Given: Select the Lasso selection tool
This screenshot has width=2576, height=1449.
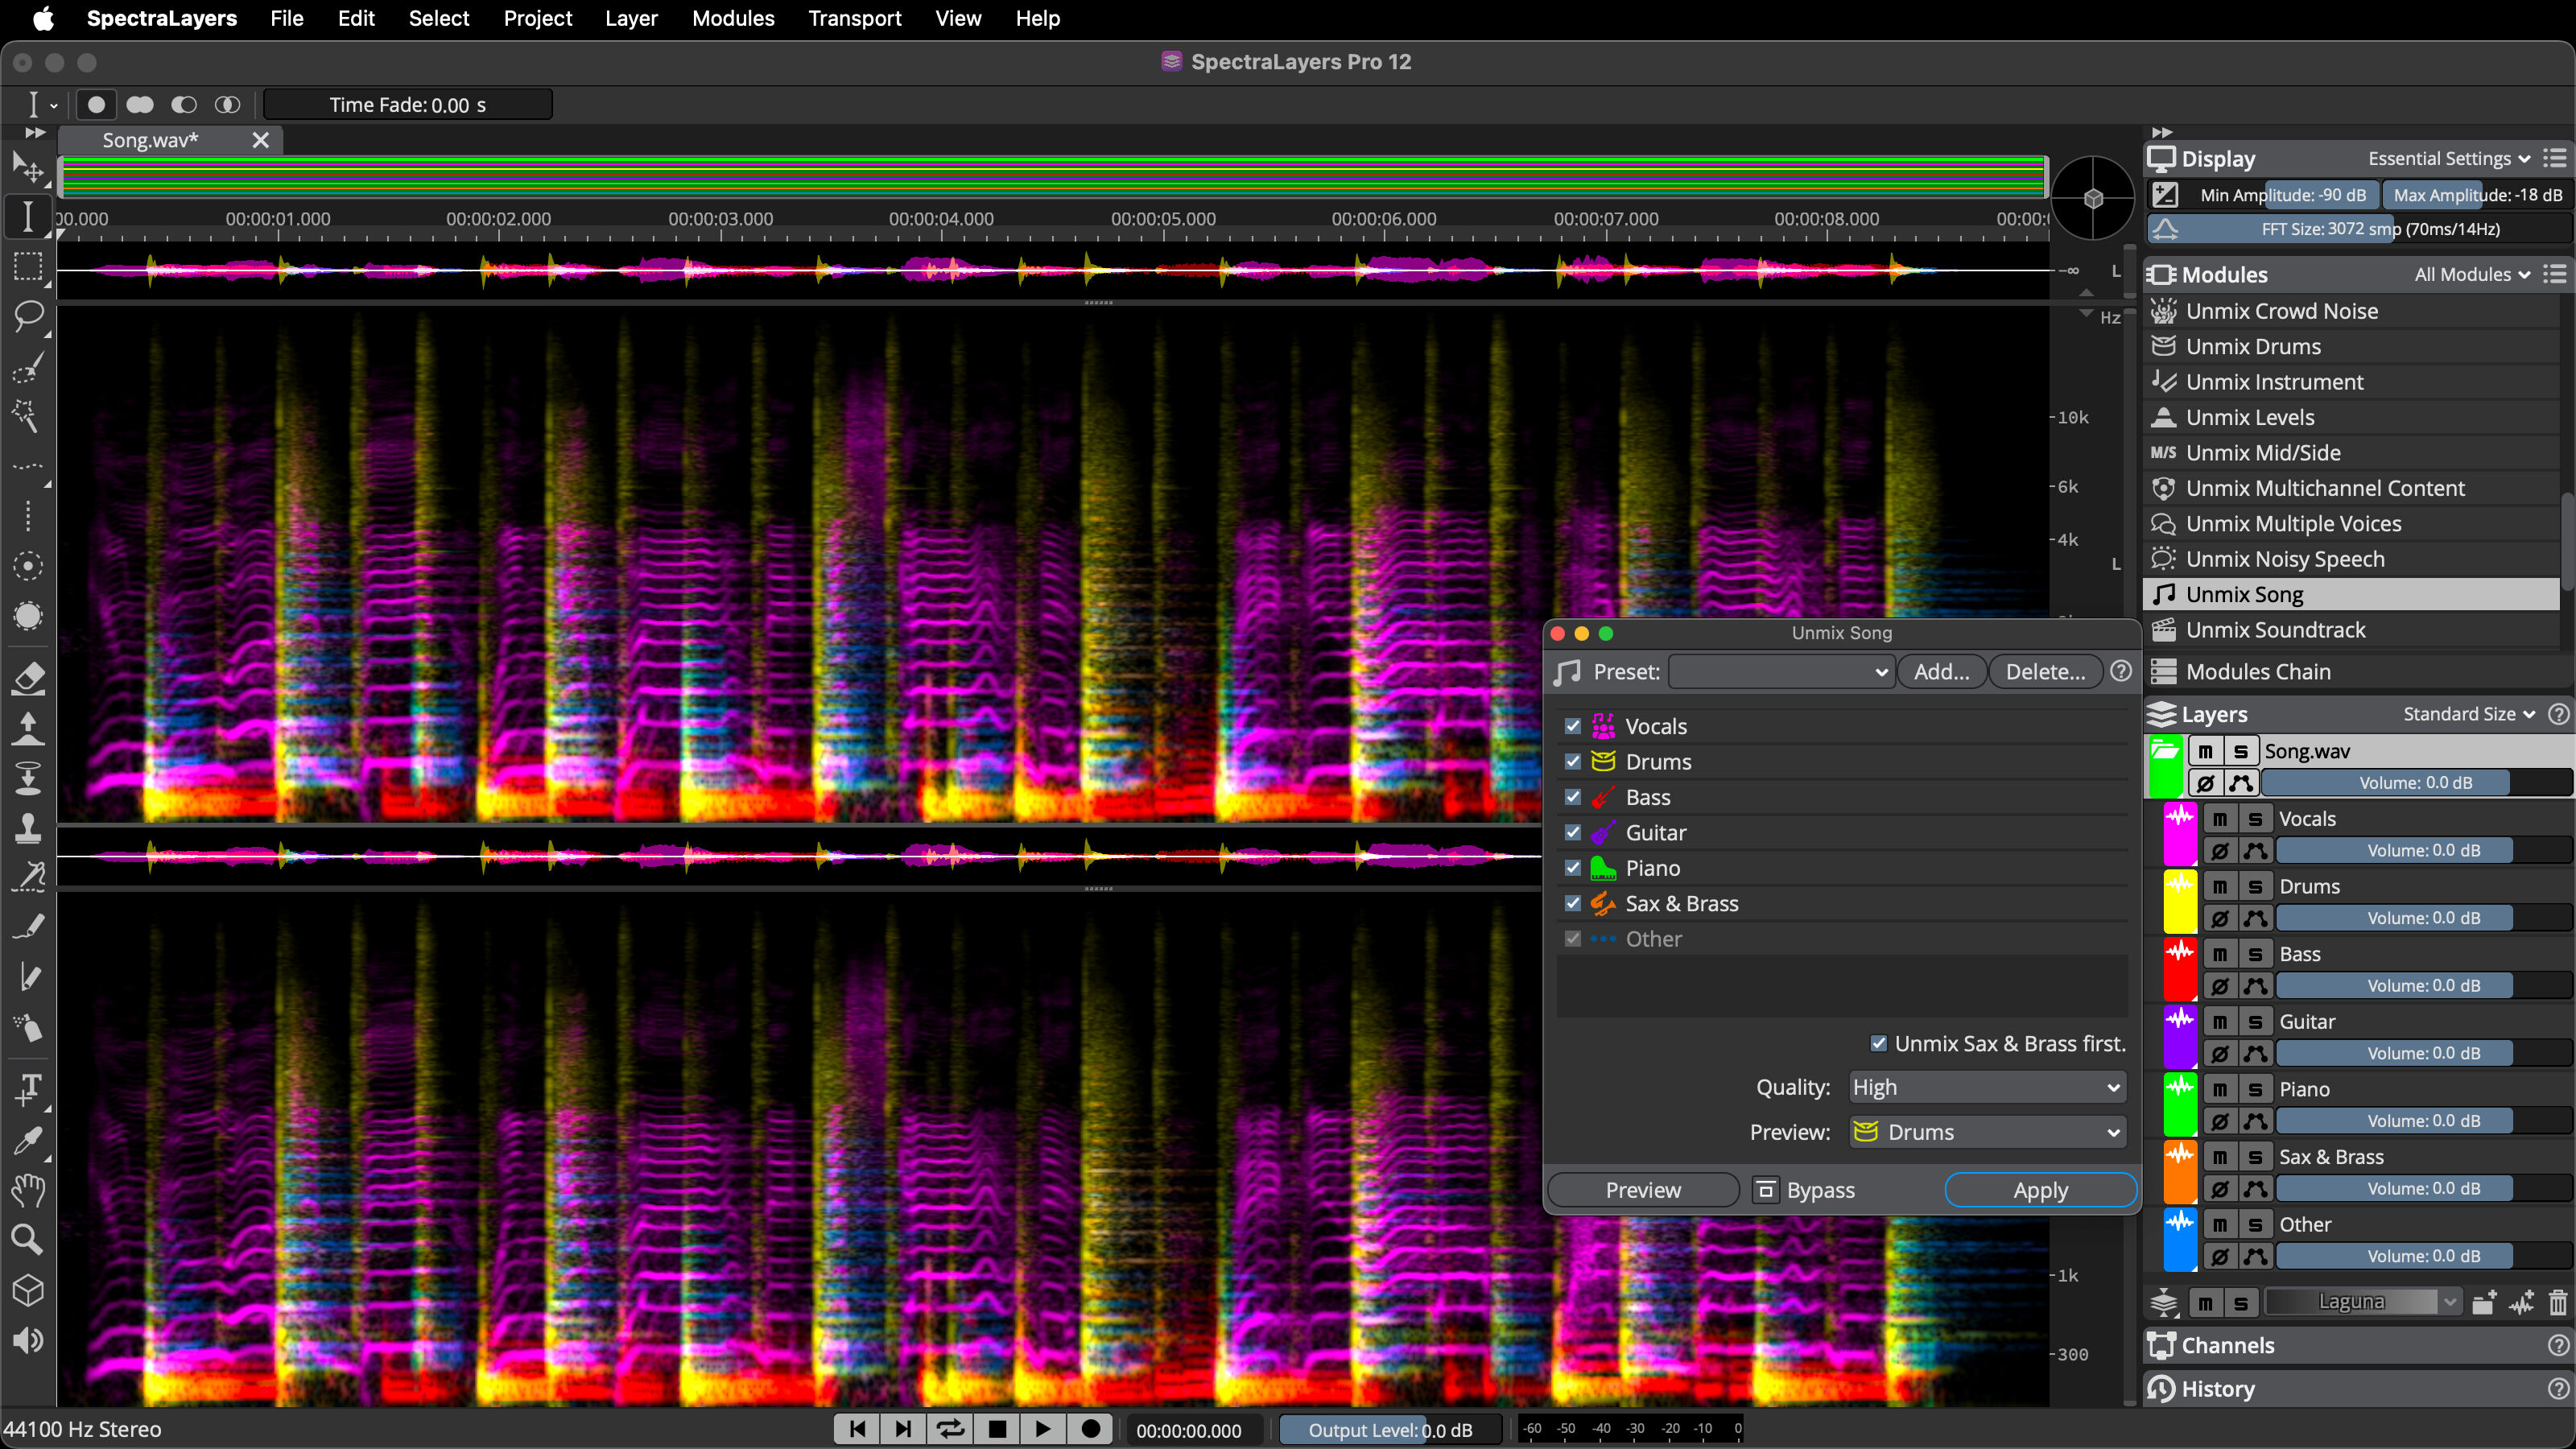Looking at the screenshot, I should 28,316.
